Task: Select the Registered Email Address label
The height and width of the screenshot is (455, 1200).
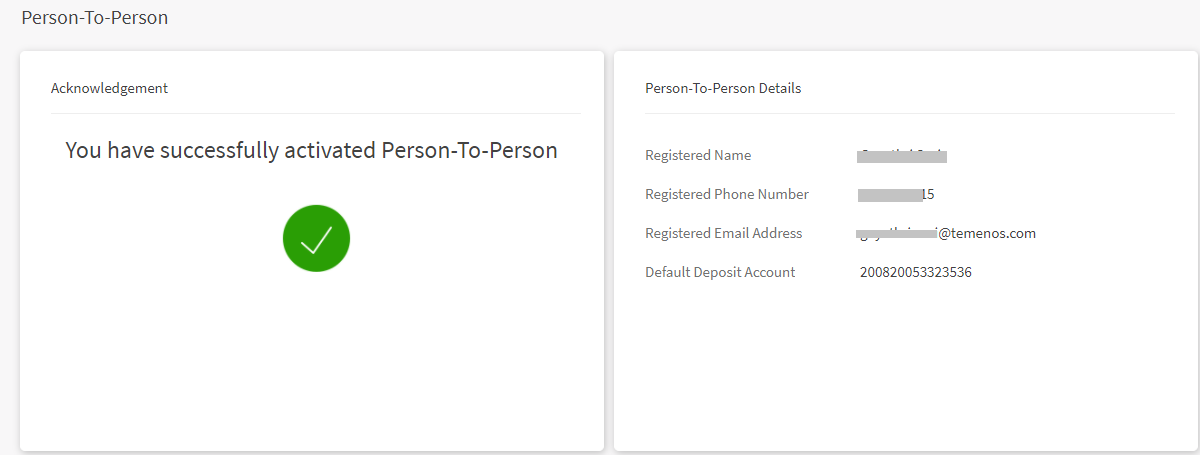Action: (x=724, y=233)
